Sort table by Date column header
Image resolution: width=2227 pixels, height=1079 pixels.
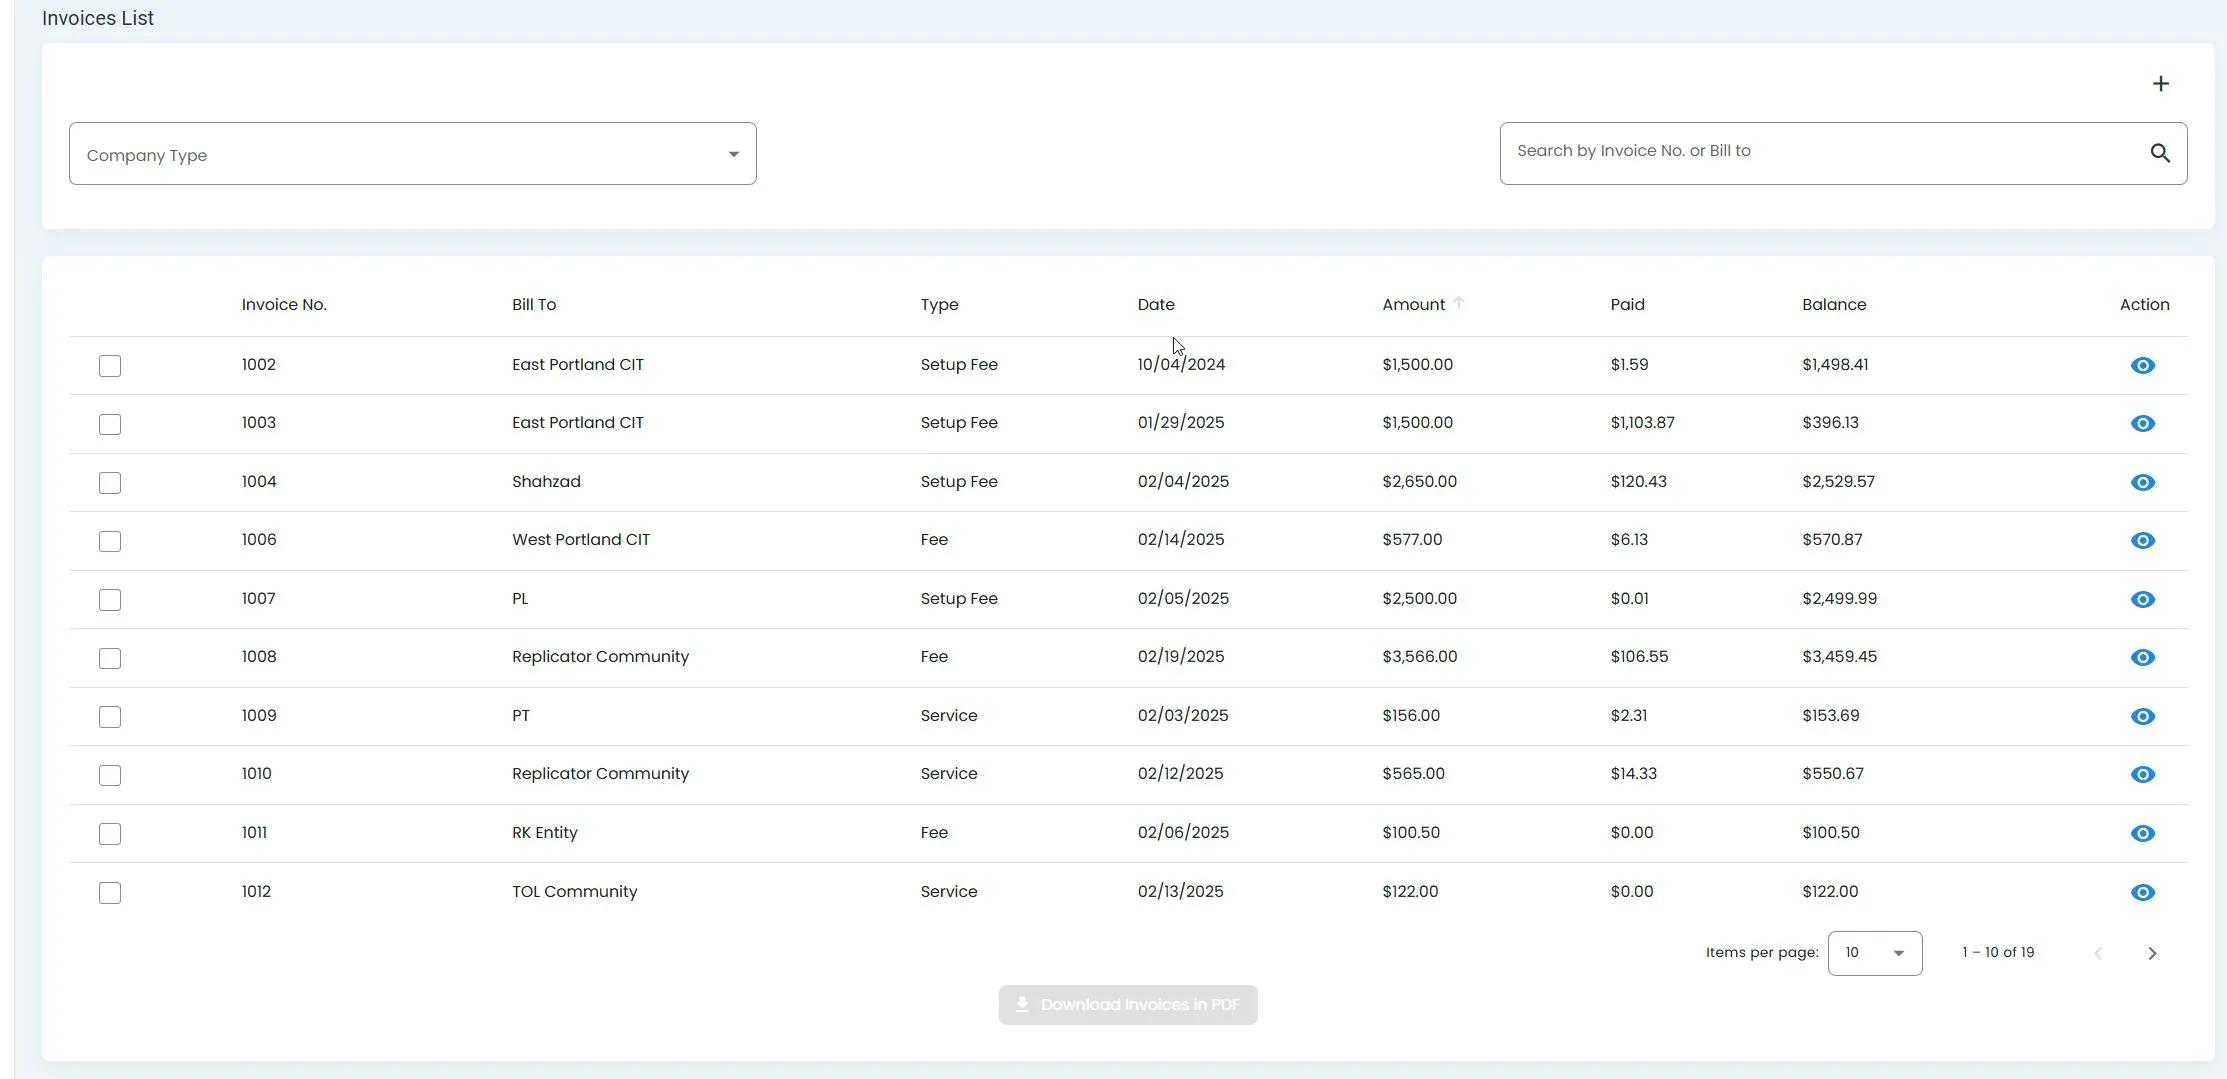(x=1155, y=305)
